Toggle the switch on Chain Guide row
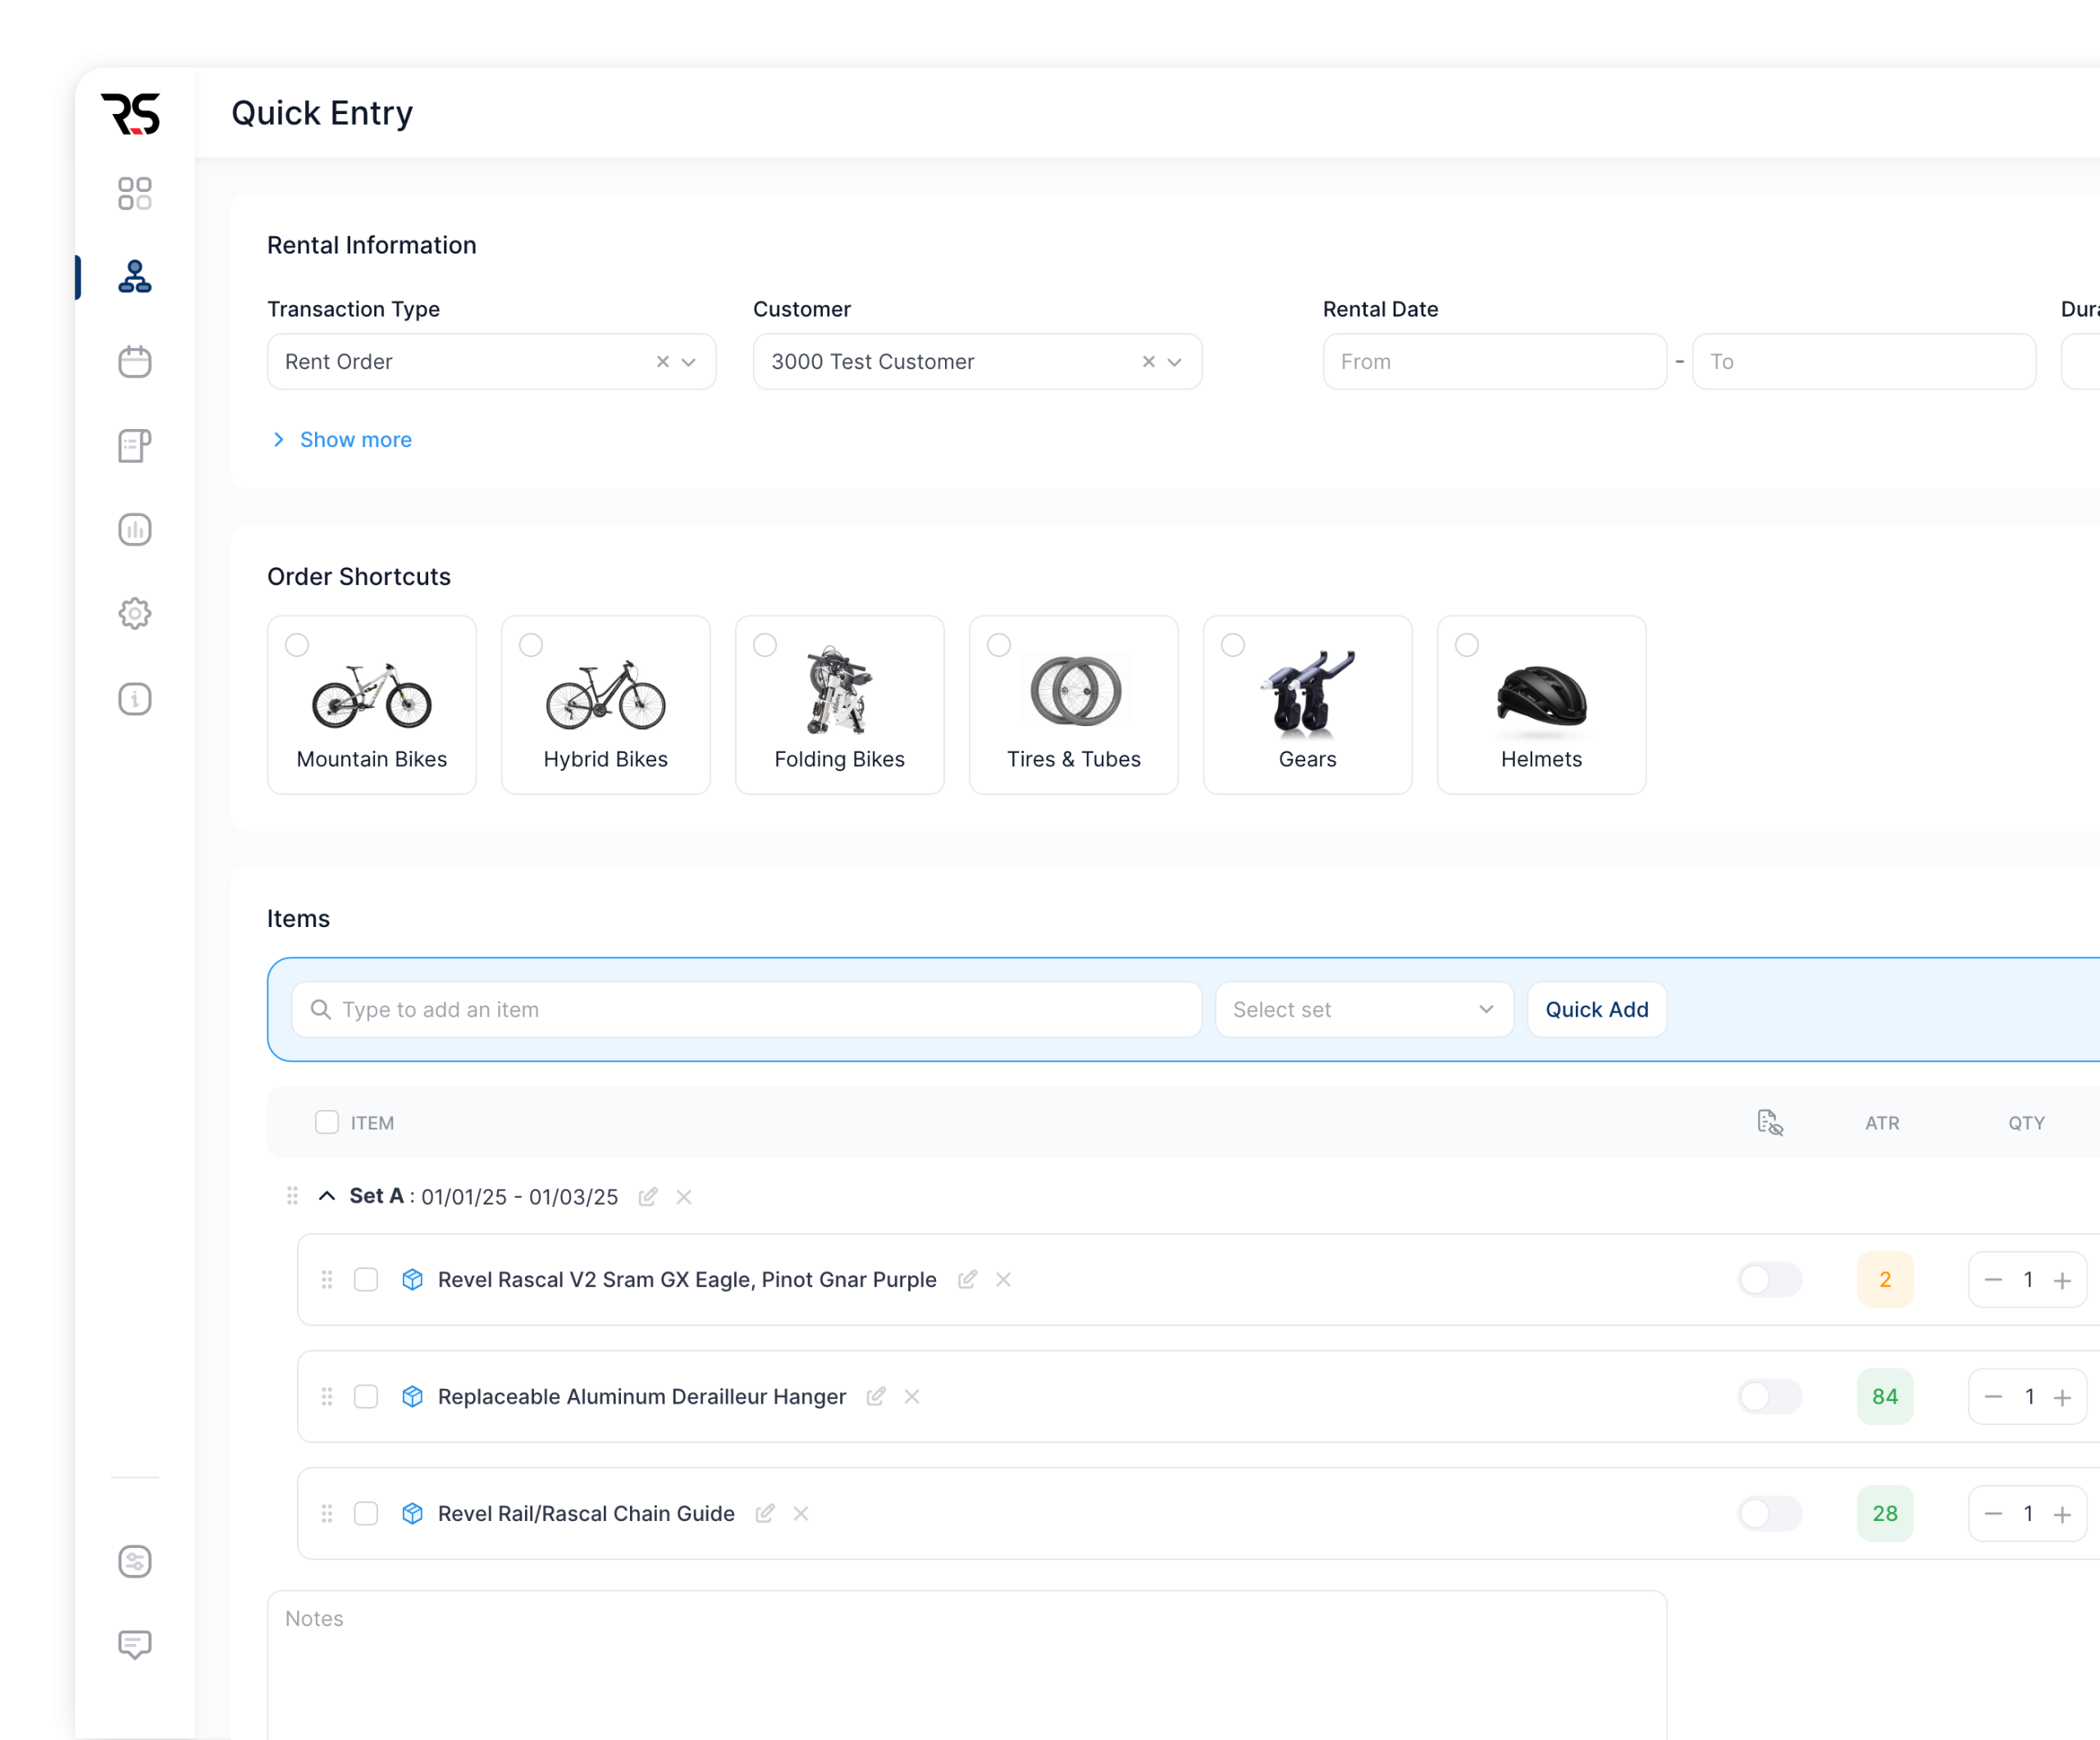The height and width of the screenshot is (1740, 2100). pos(1770,1513)
